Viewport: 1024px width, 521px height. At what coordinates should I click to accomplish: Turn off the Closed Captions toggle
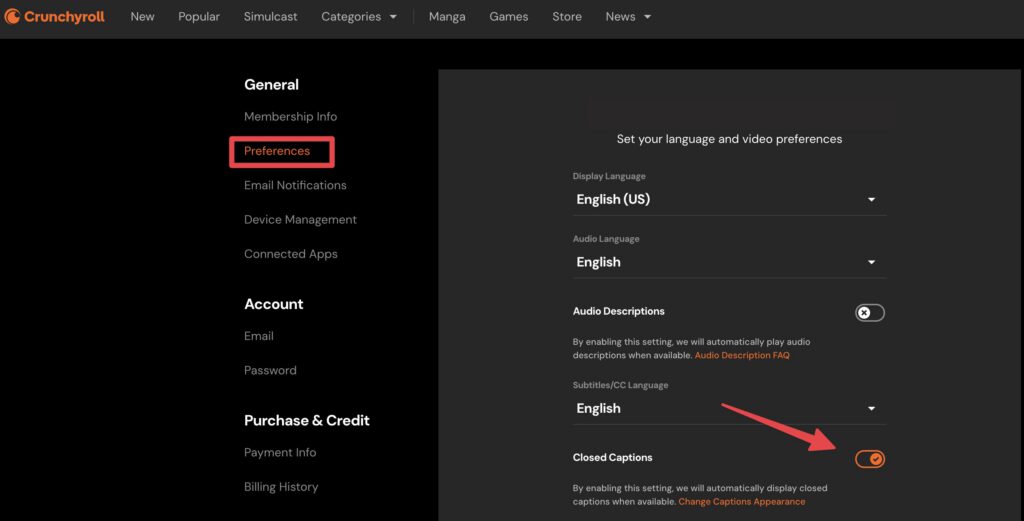pyautogui.click(x=870, y=459)
